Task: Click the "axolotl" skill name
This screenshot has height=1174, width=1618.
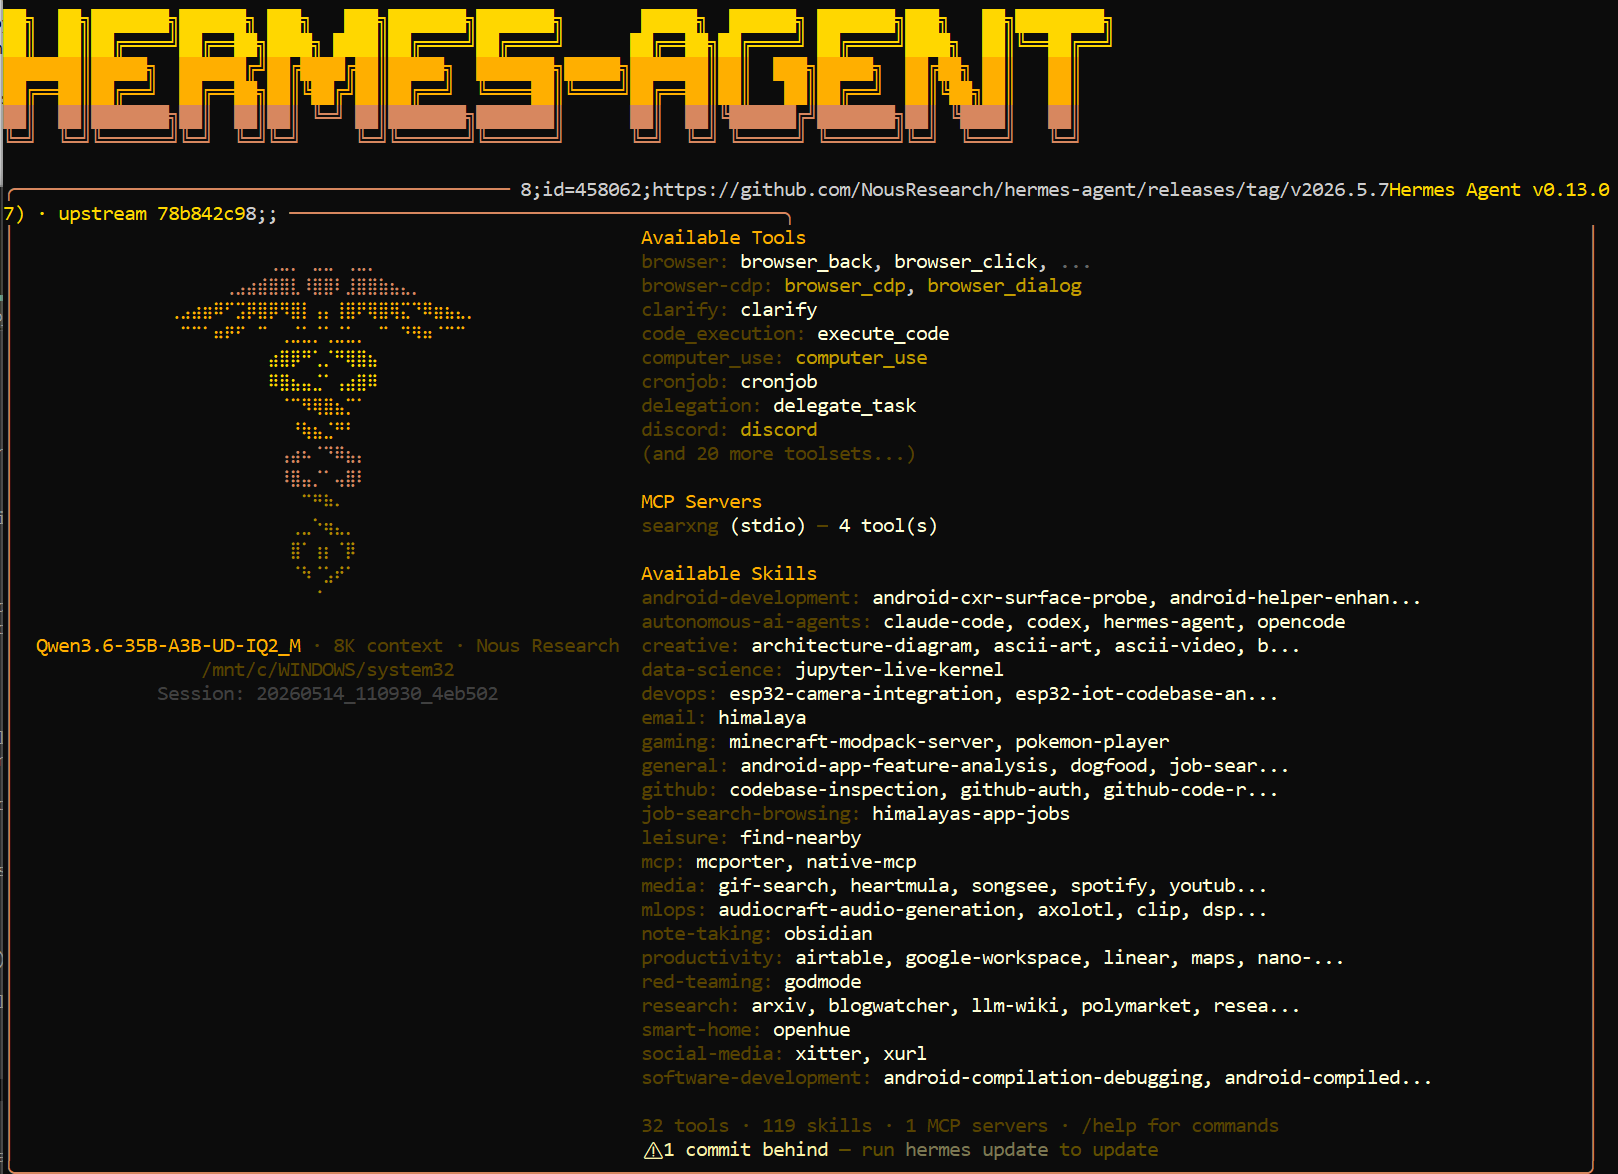Action: click(1076, 910)
